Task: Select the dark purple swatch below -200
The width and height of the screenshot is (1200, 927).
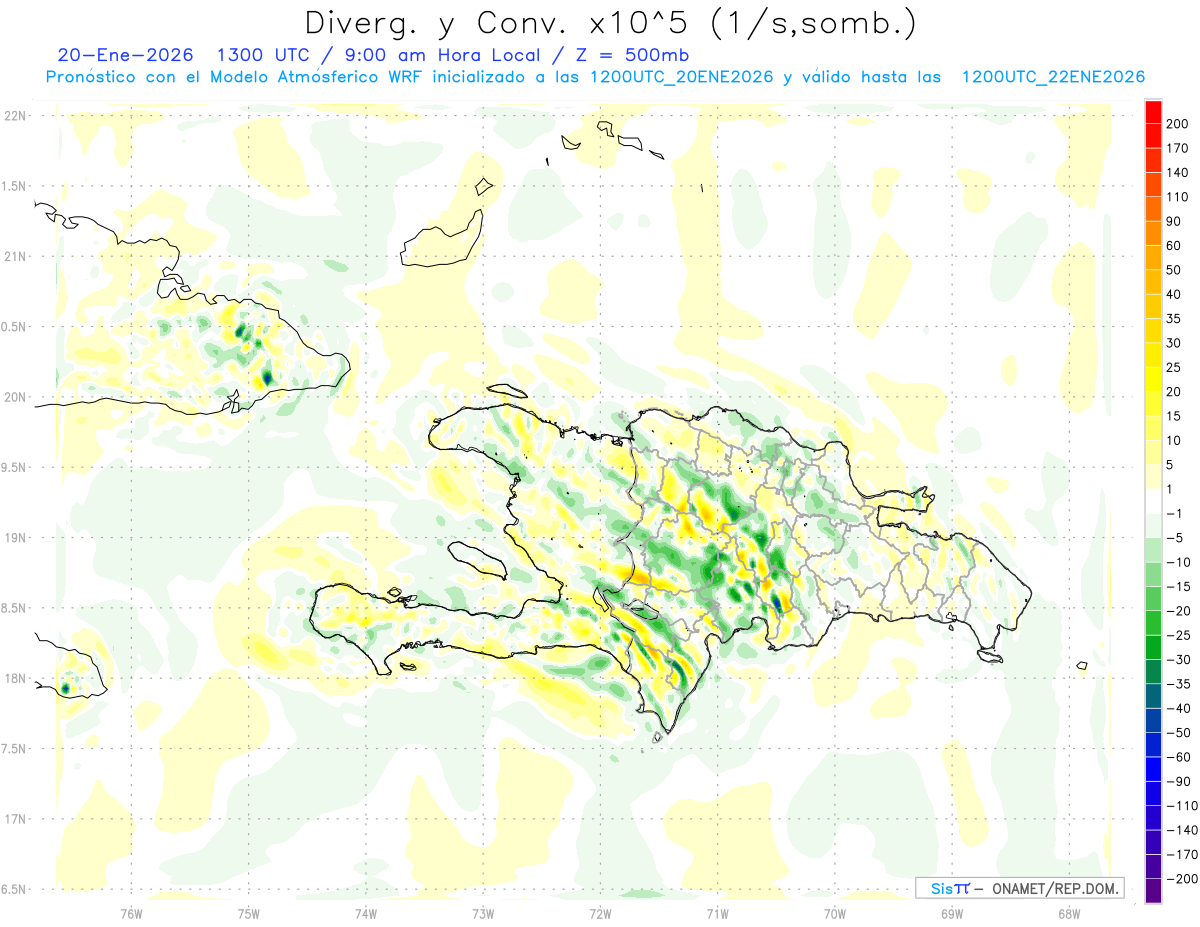Action: [1154, 891]
